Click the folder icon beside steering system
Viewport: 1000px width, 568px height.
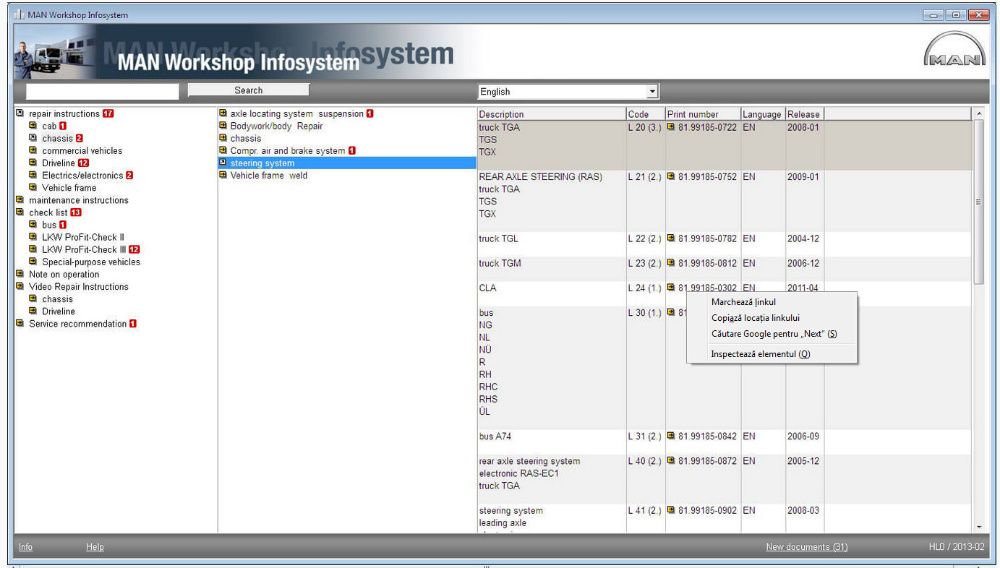223,163
